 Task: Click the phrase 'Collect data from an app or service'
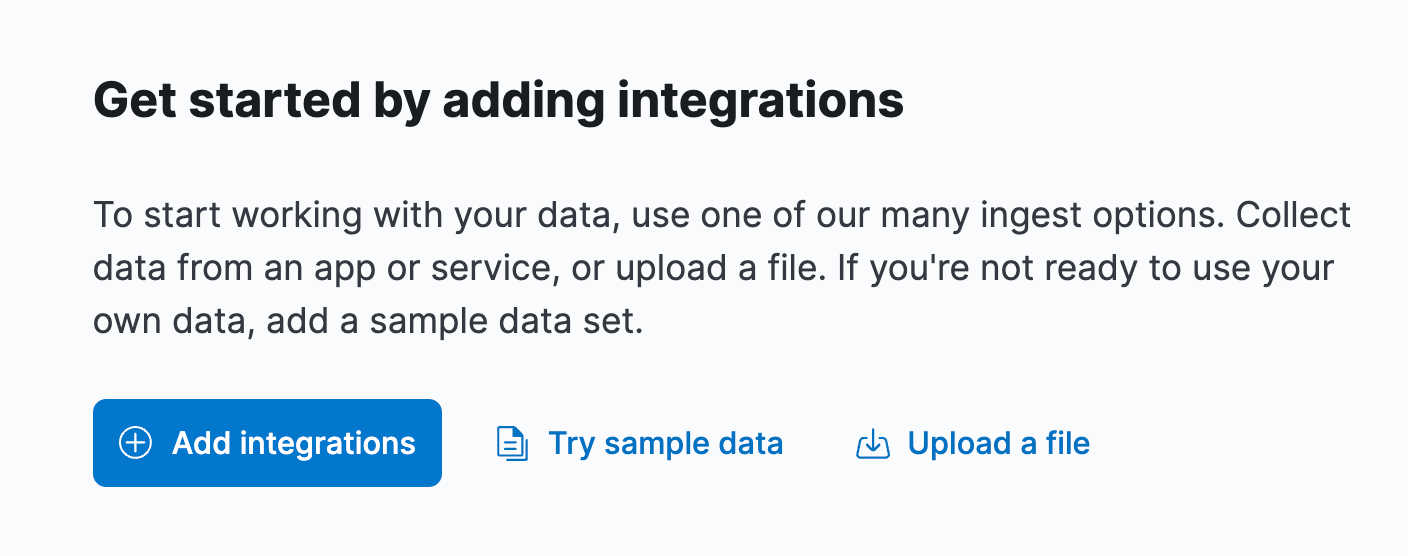click(722, 242)
